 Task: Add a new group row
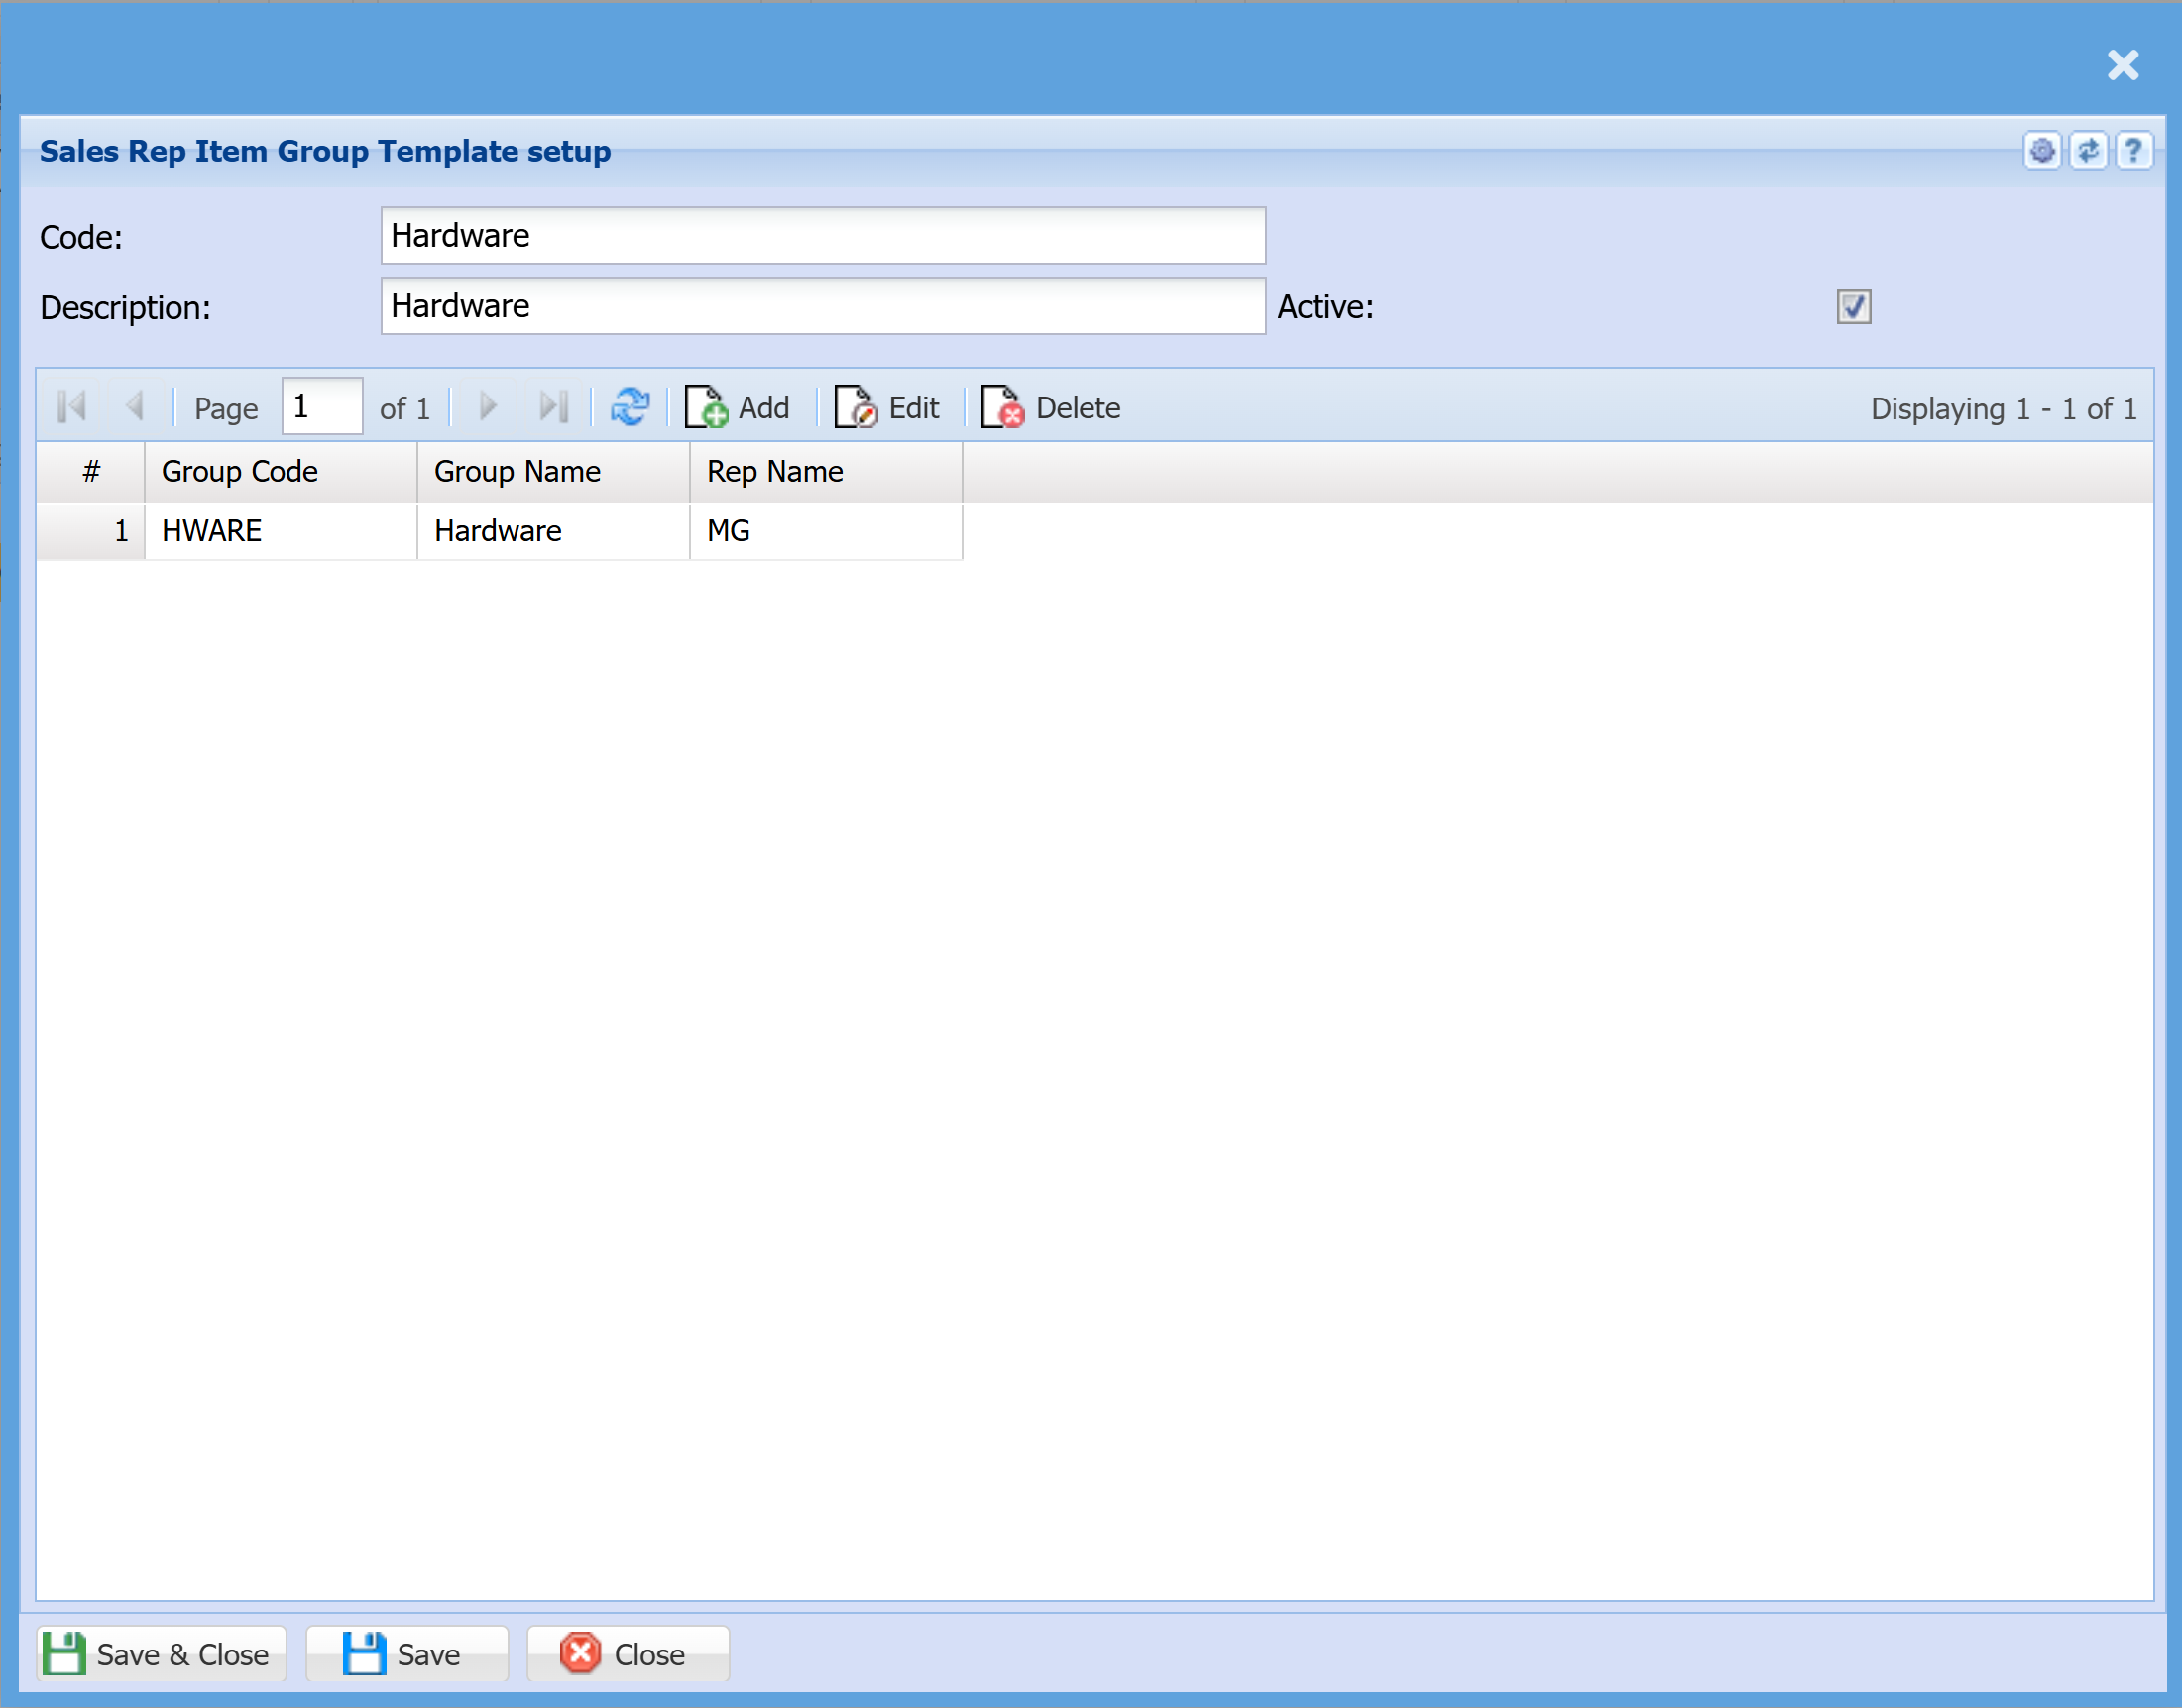(x=738, y=408)
